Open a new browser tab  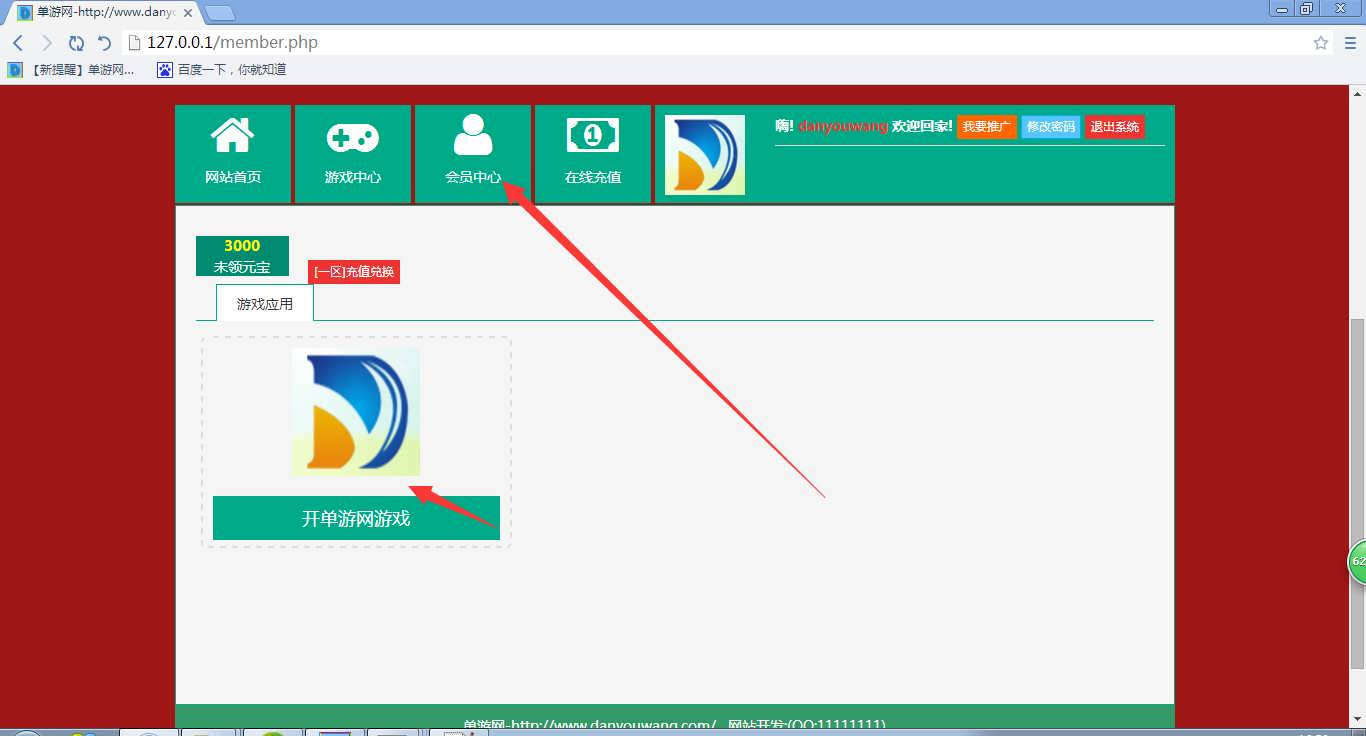tap(220, 13)
